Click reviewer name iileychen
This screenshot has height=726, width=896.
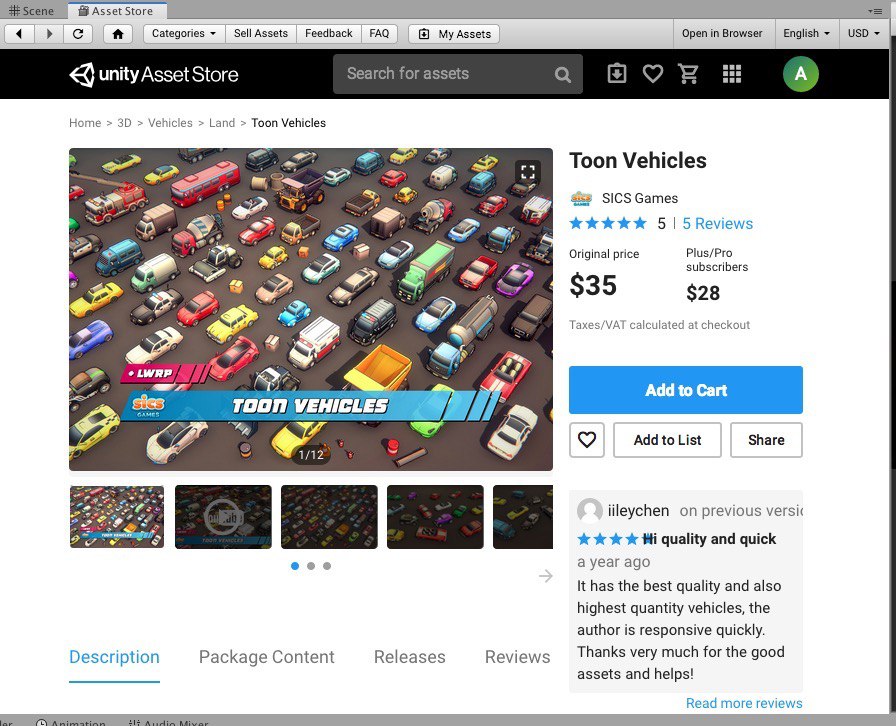point(638,510)
